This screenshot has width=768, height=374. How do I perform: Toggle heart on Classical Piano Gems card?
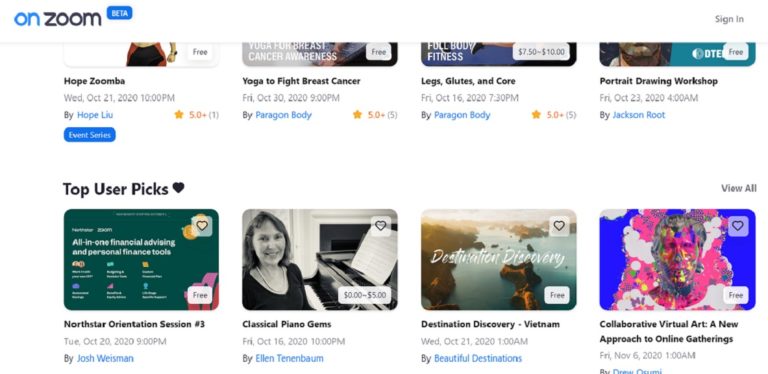pyautogui.click(x=381, y=226)
